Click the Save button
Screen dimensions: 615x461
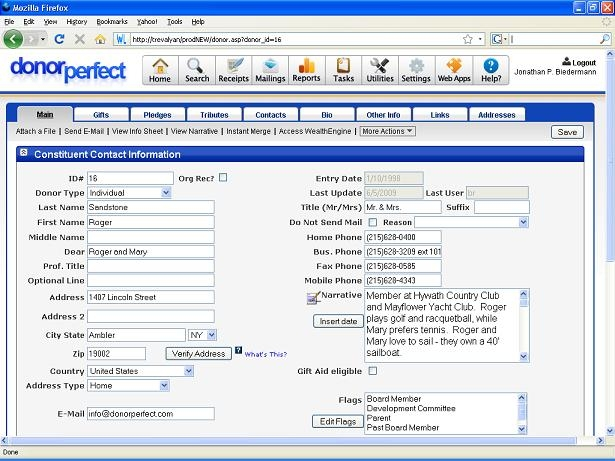pyautogui.click(x=567, y=132)
